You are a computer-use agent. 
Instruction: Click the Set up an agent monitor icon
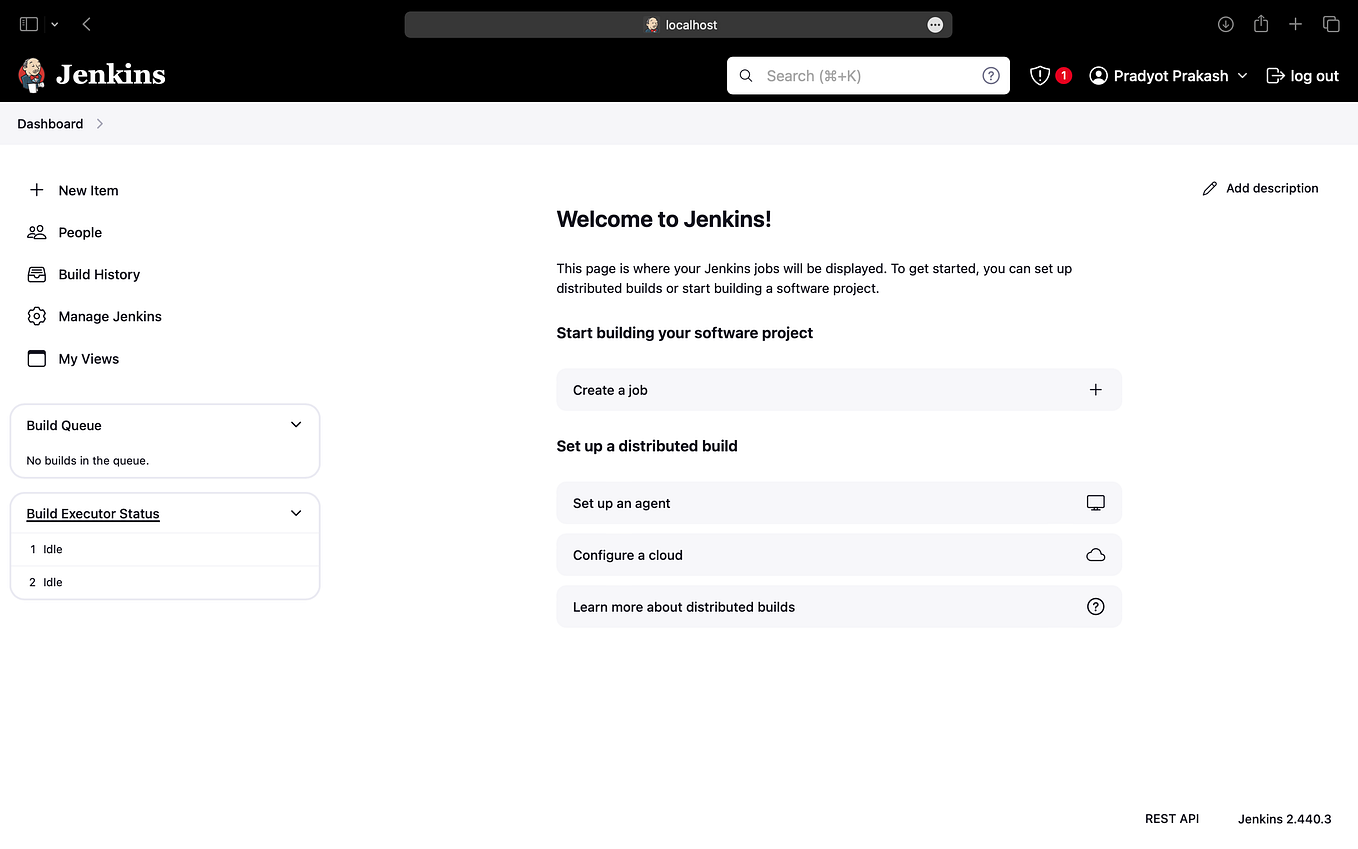pyautogui.click(x=1095, y=502)
